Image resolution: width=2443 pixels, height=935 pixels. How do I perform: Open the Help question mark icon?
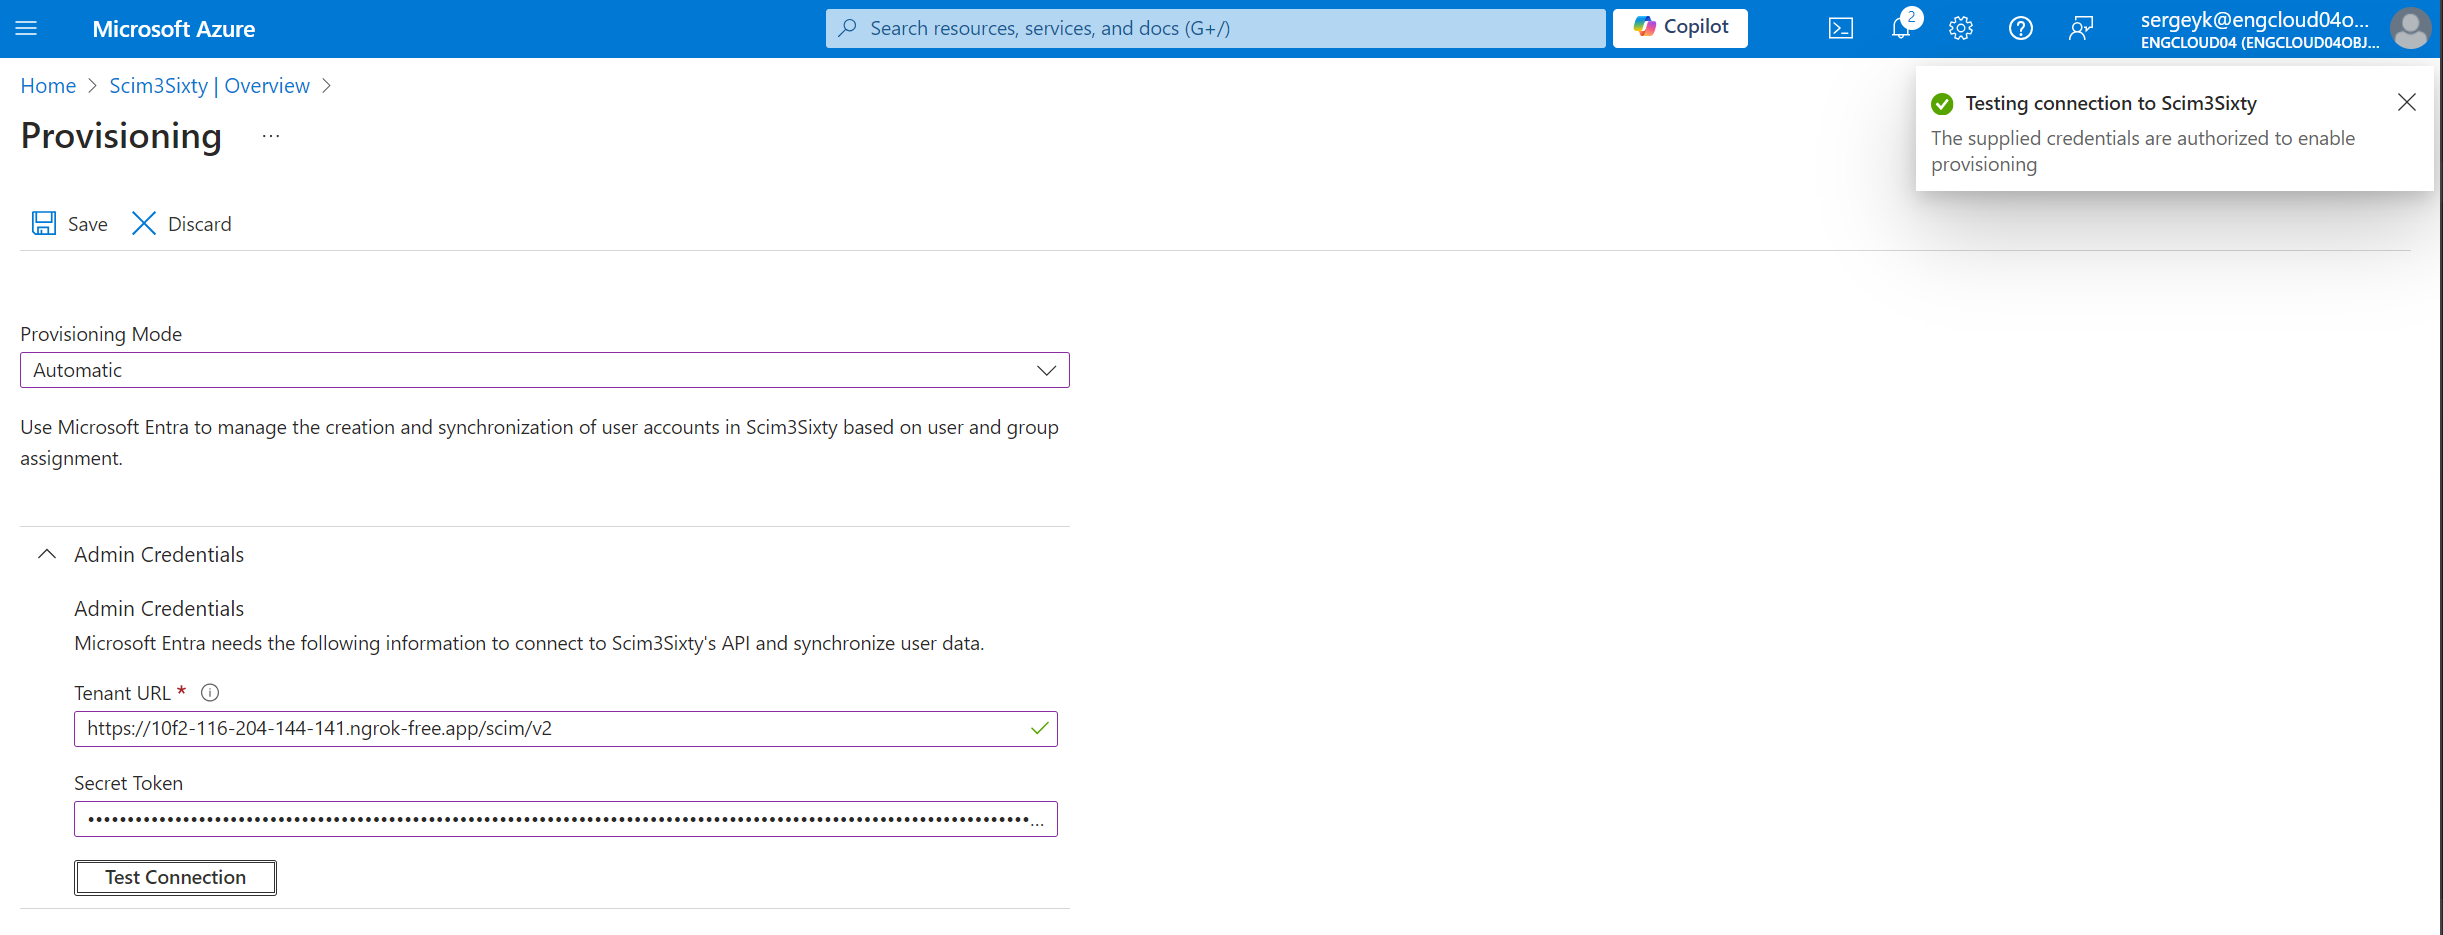2020,29
